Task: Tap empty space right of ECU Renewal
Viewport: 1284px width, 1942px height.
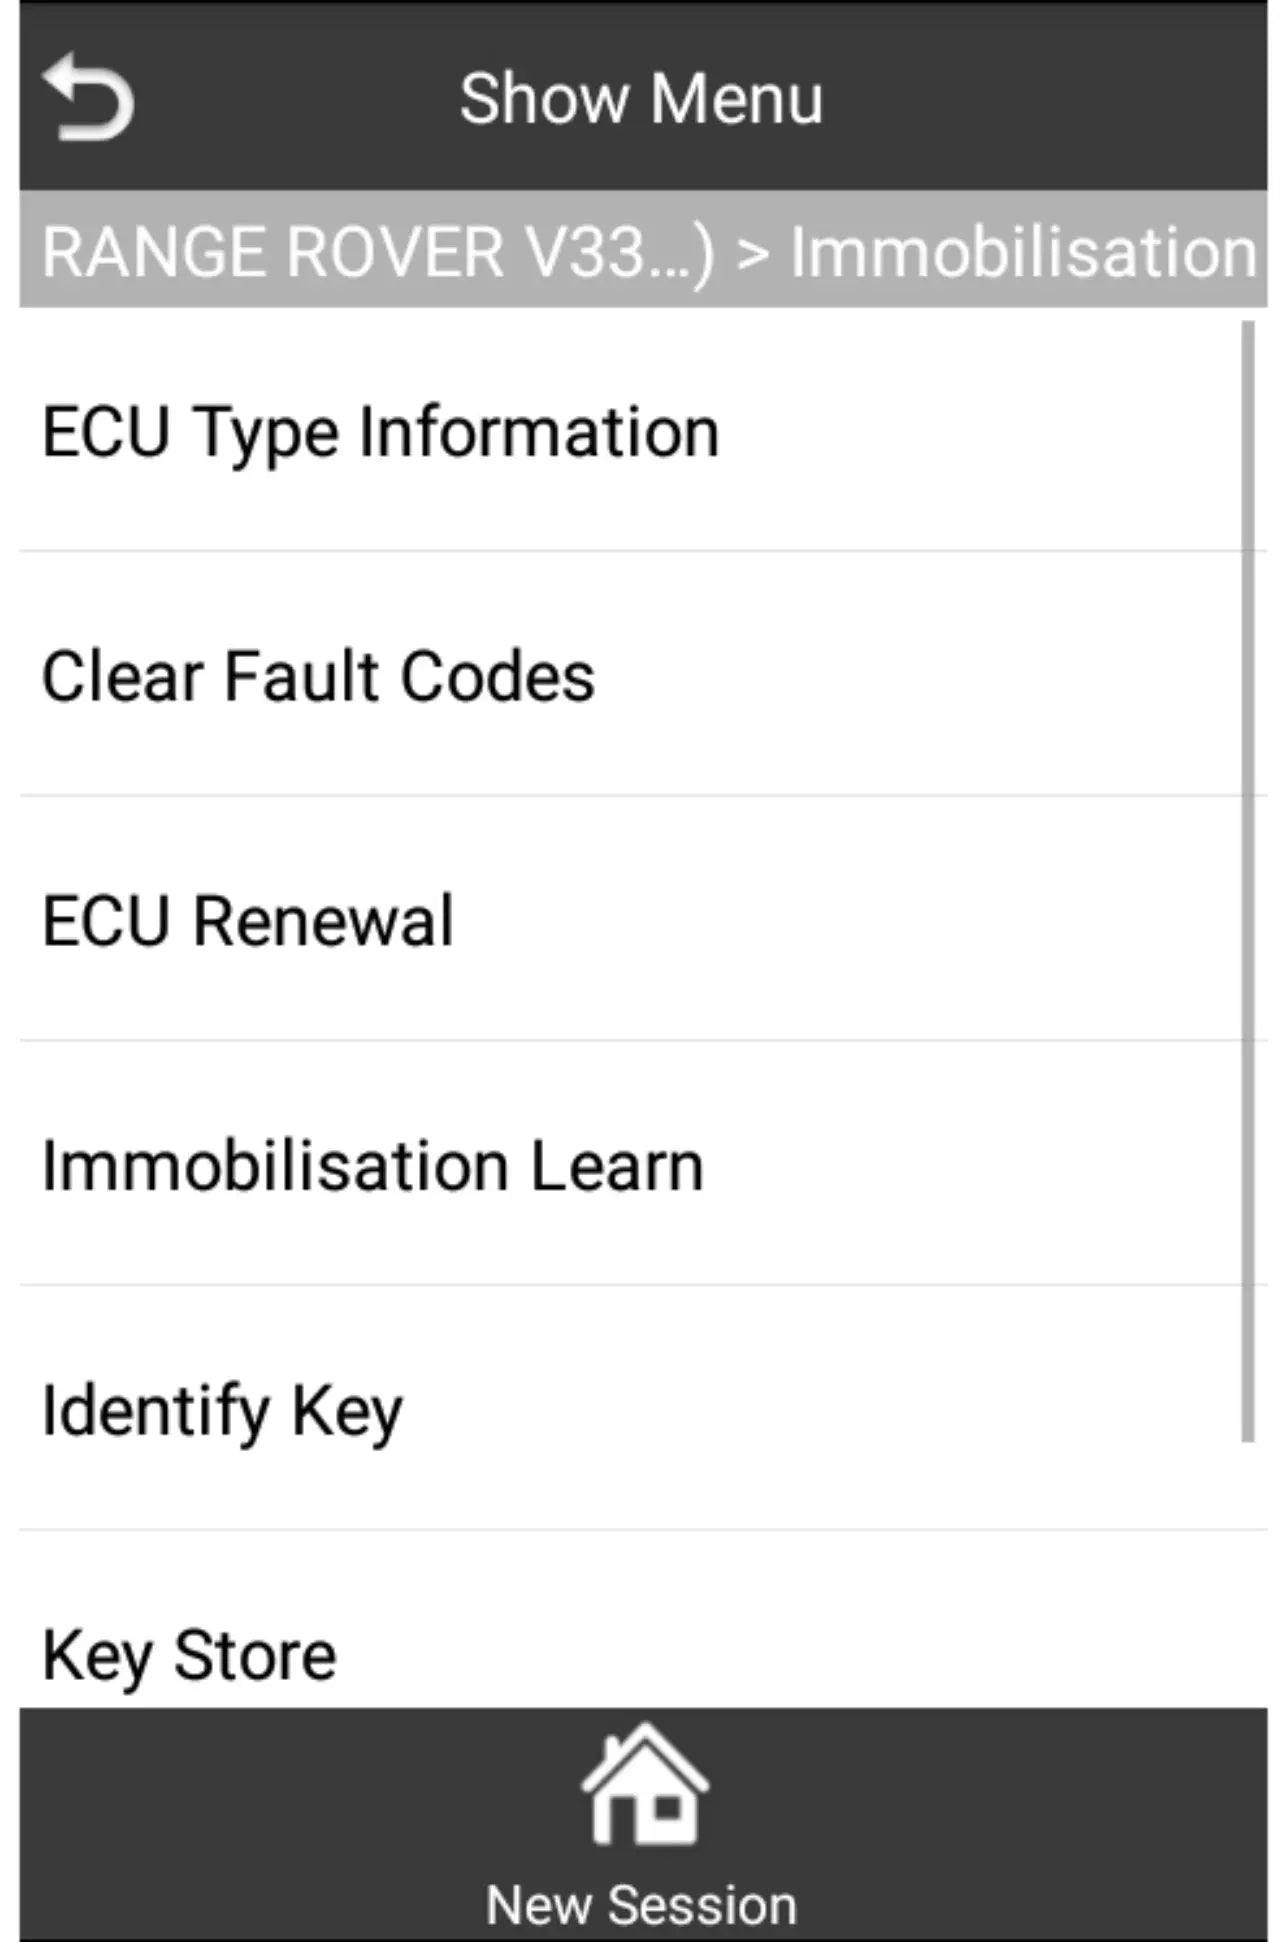Action: (x=850, y=921)
